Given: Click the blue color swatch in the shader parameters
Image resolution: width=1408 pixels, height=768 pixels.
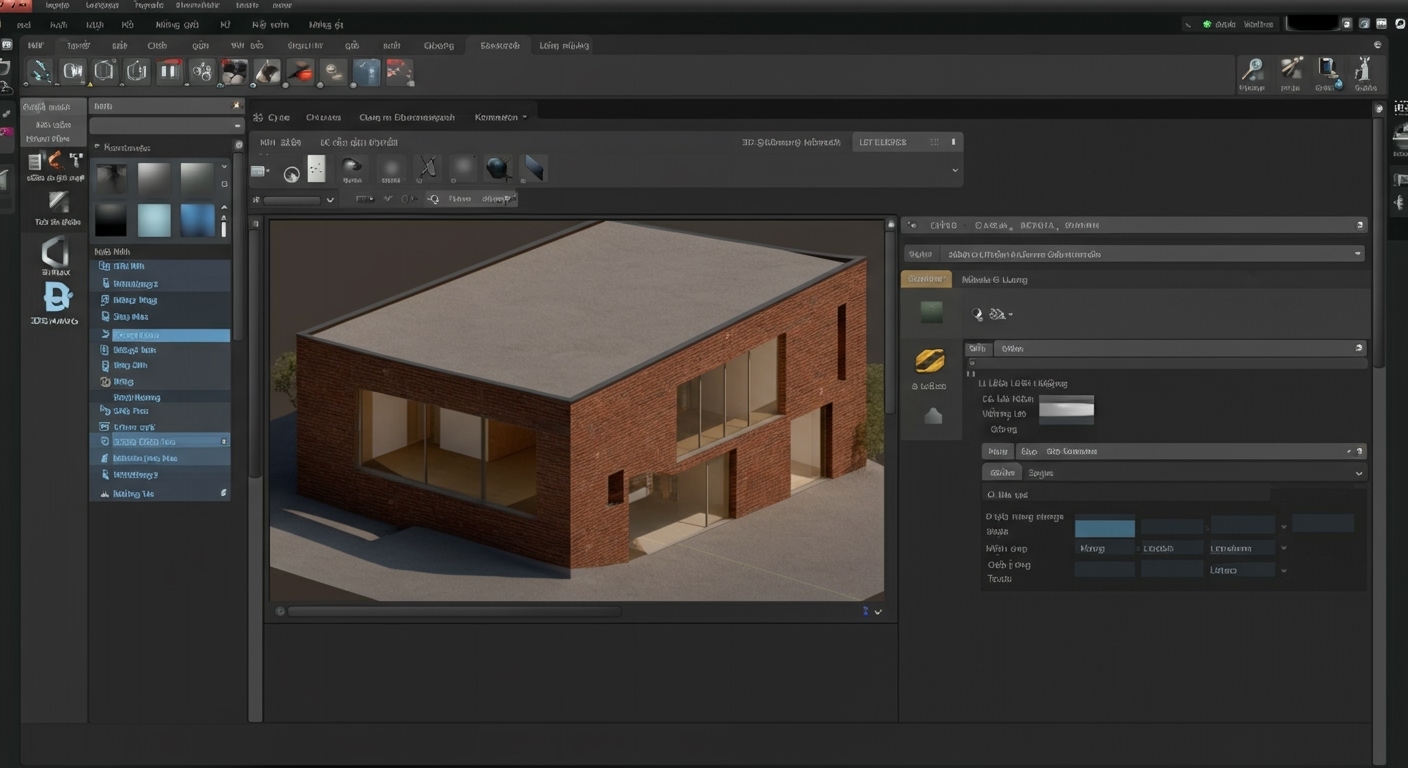Looking at the screenshot, I should click(x=1104, y=525).
